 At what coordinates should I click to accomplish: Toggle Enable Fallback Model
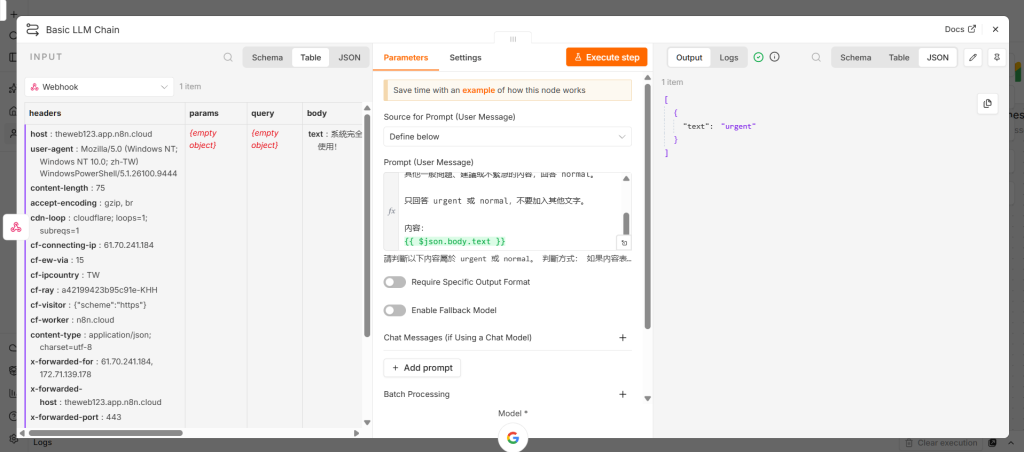pyautogui.click(x=394, y=310)
